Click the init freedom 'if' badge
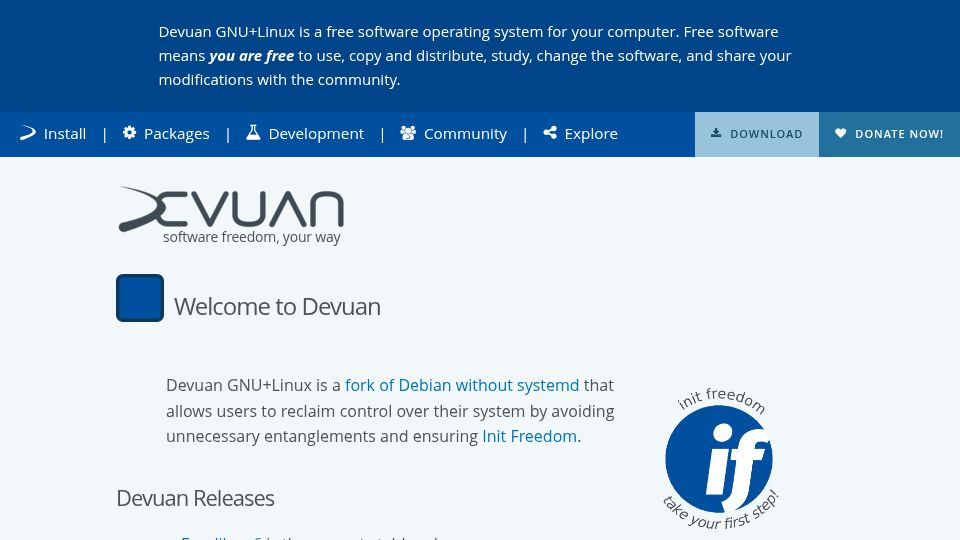The width and height of the screenshot is (960, 540). point(719,458)
